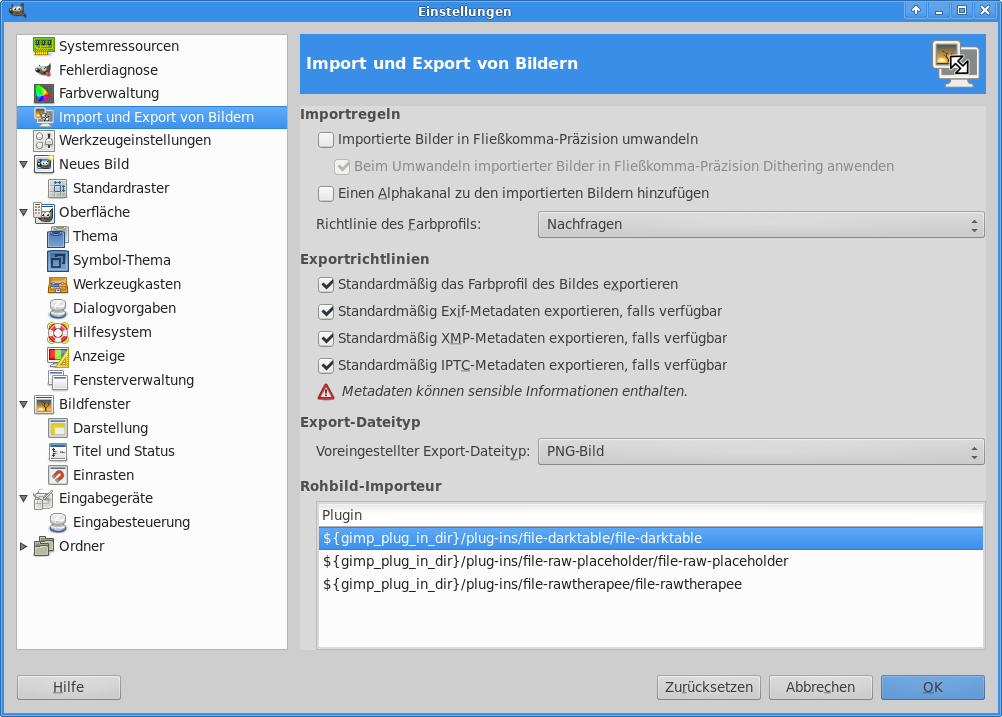Open the Fensterverwaltung settings page
Screen dimensions: 1002x717
point(133,380)
